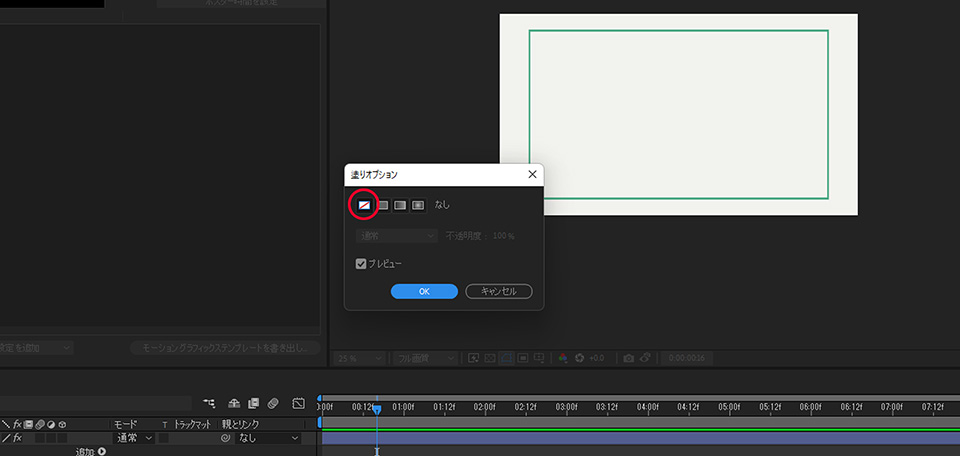Close the 塗りオプション dialog

[x=532, y=174]
